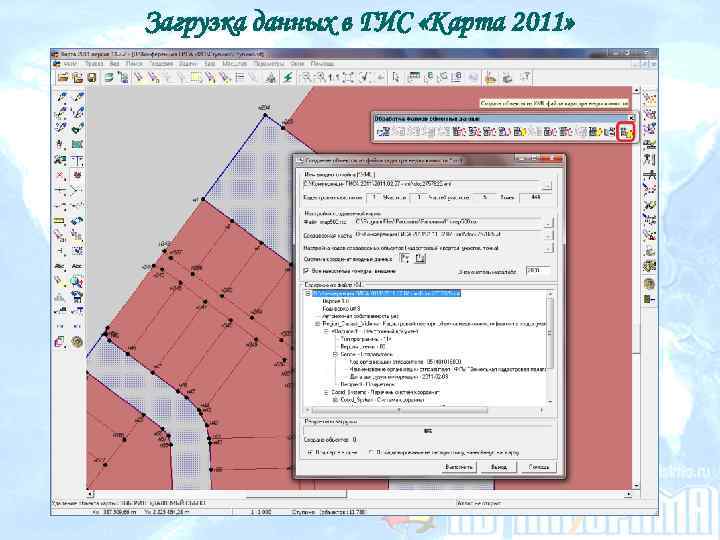Select the first radio button under results
This screenshot has height=540, width=720.
pyautogui.click(x=309, y=453)
